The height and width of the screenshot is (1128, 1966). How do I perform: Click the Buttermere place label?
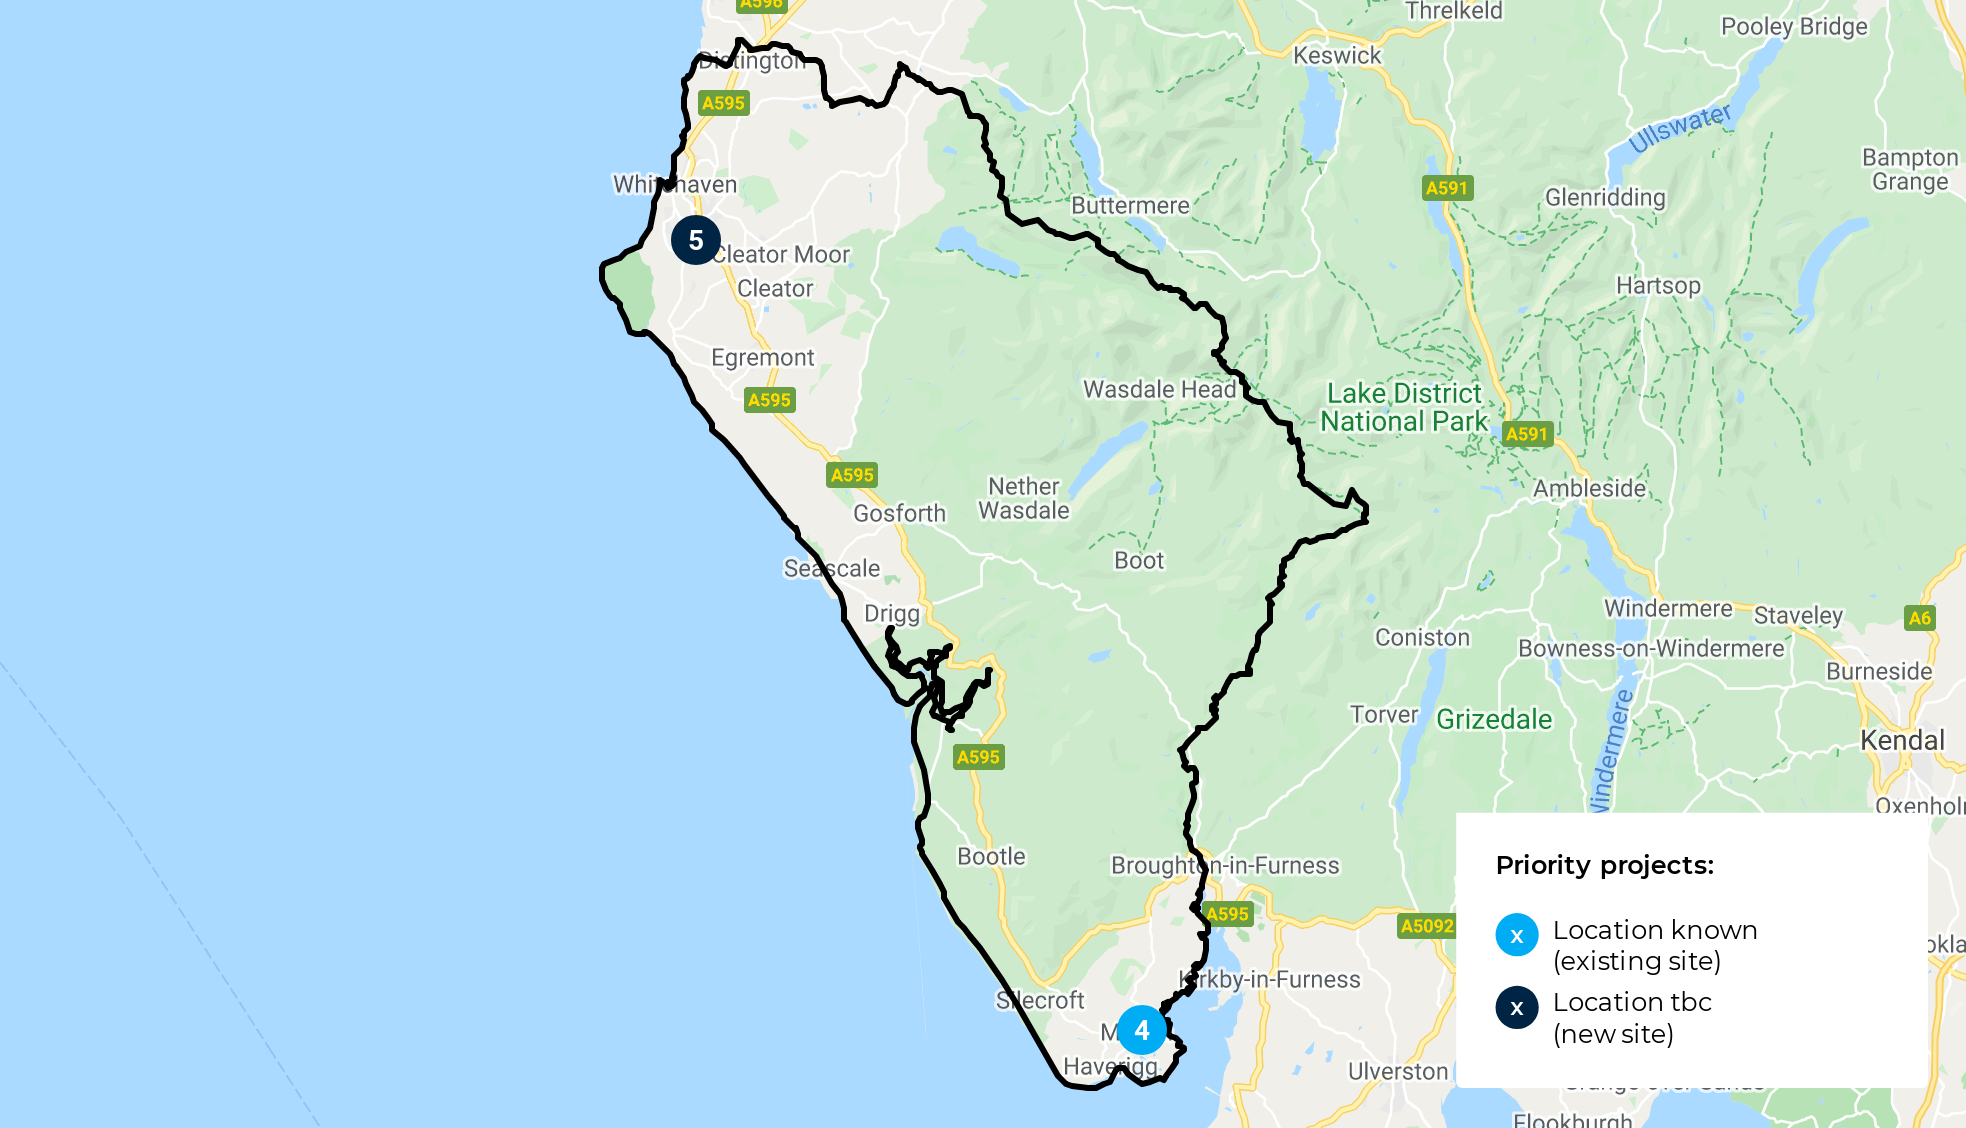coord(1130,205)
